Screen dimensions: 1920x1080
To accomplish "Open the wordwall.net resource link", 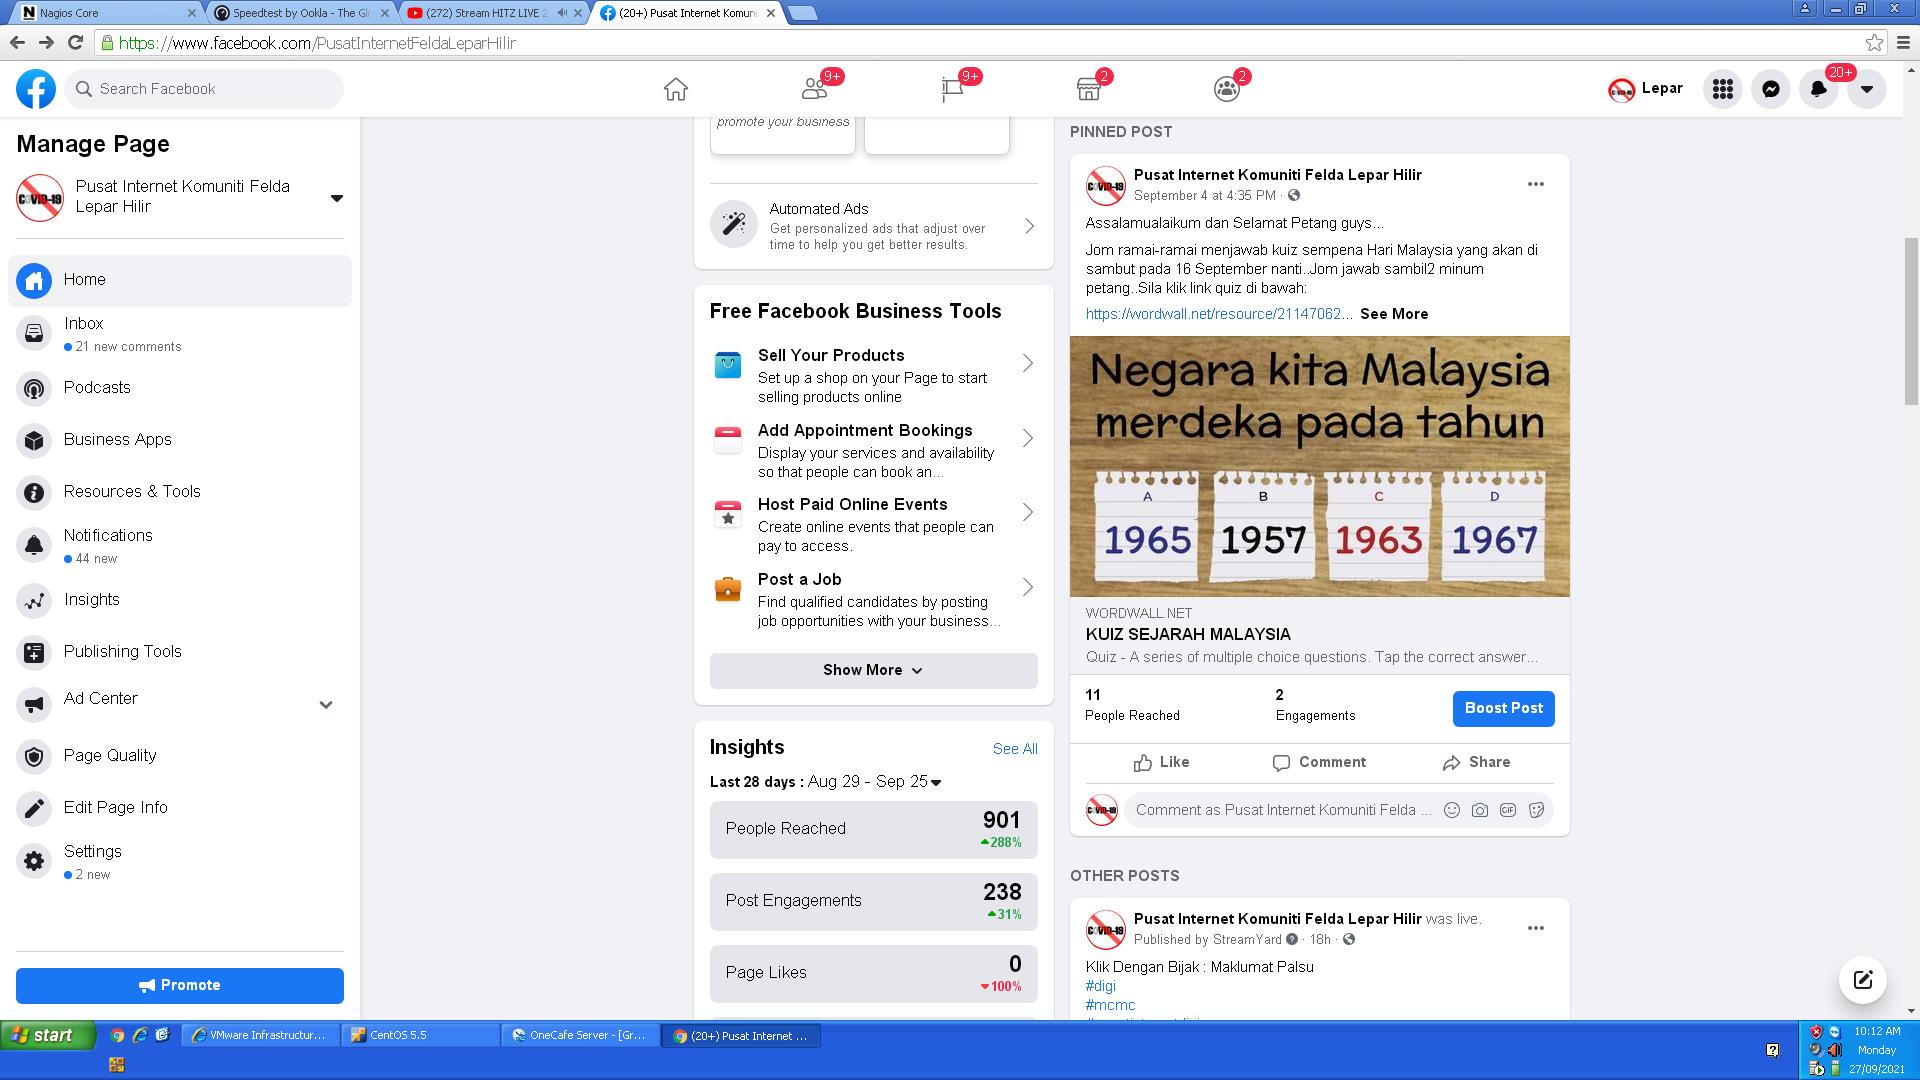I will coord(1219,314).
